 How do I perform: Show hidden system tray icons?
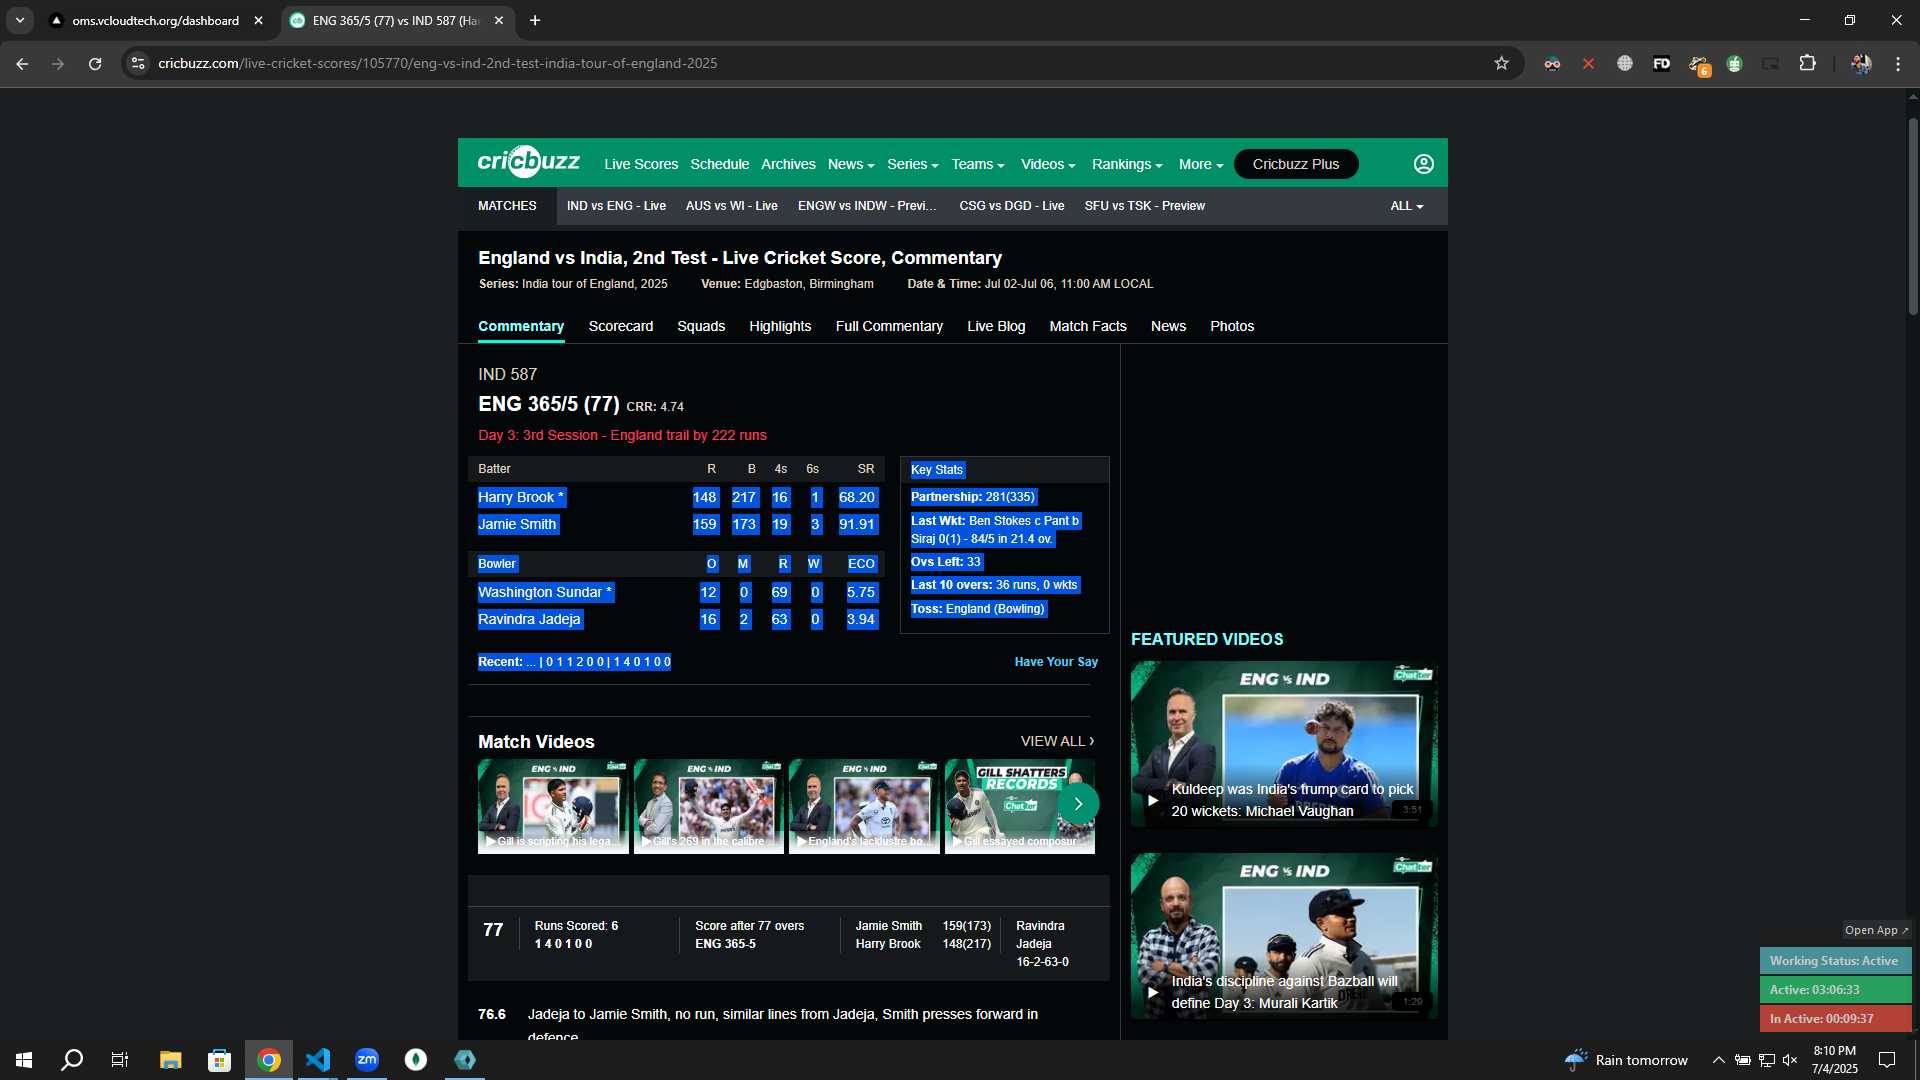[1718, 1060]
